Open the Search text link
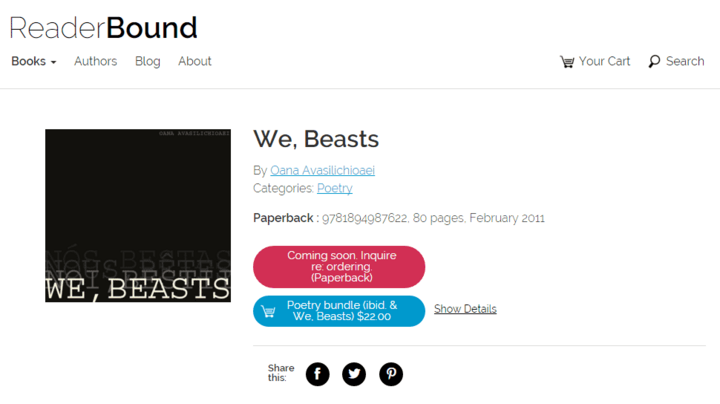The height and width of the screenshot is (404, 720). point(685,62)
